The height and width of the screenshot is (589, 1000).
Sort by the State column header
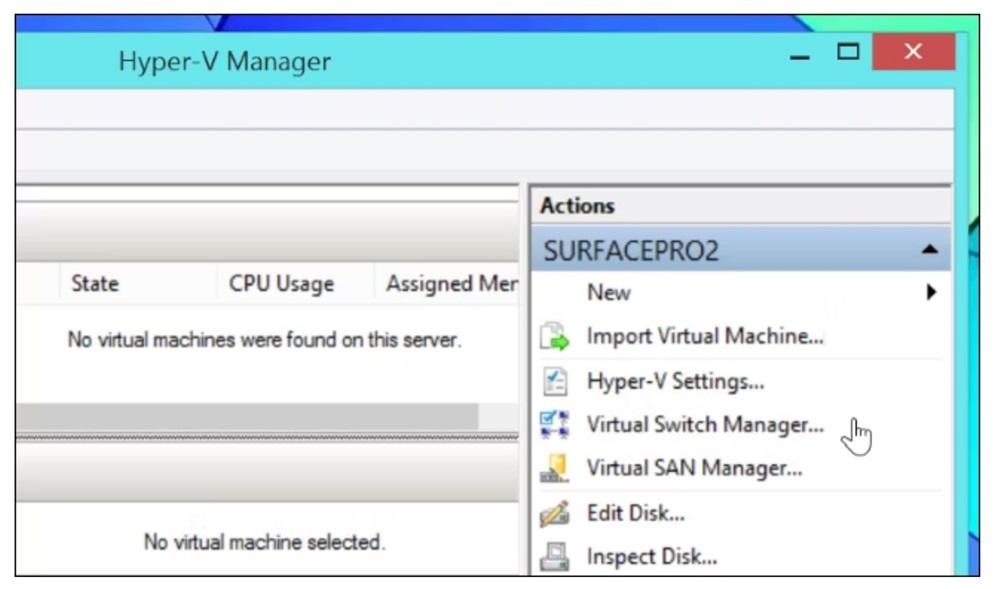pos(95,284)
